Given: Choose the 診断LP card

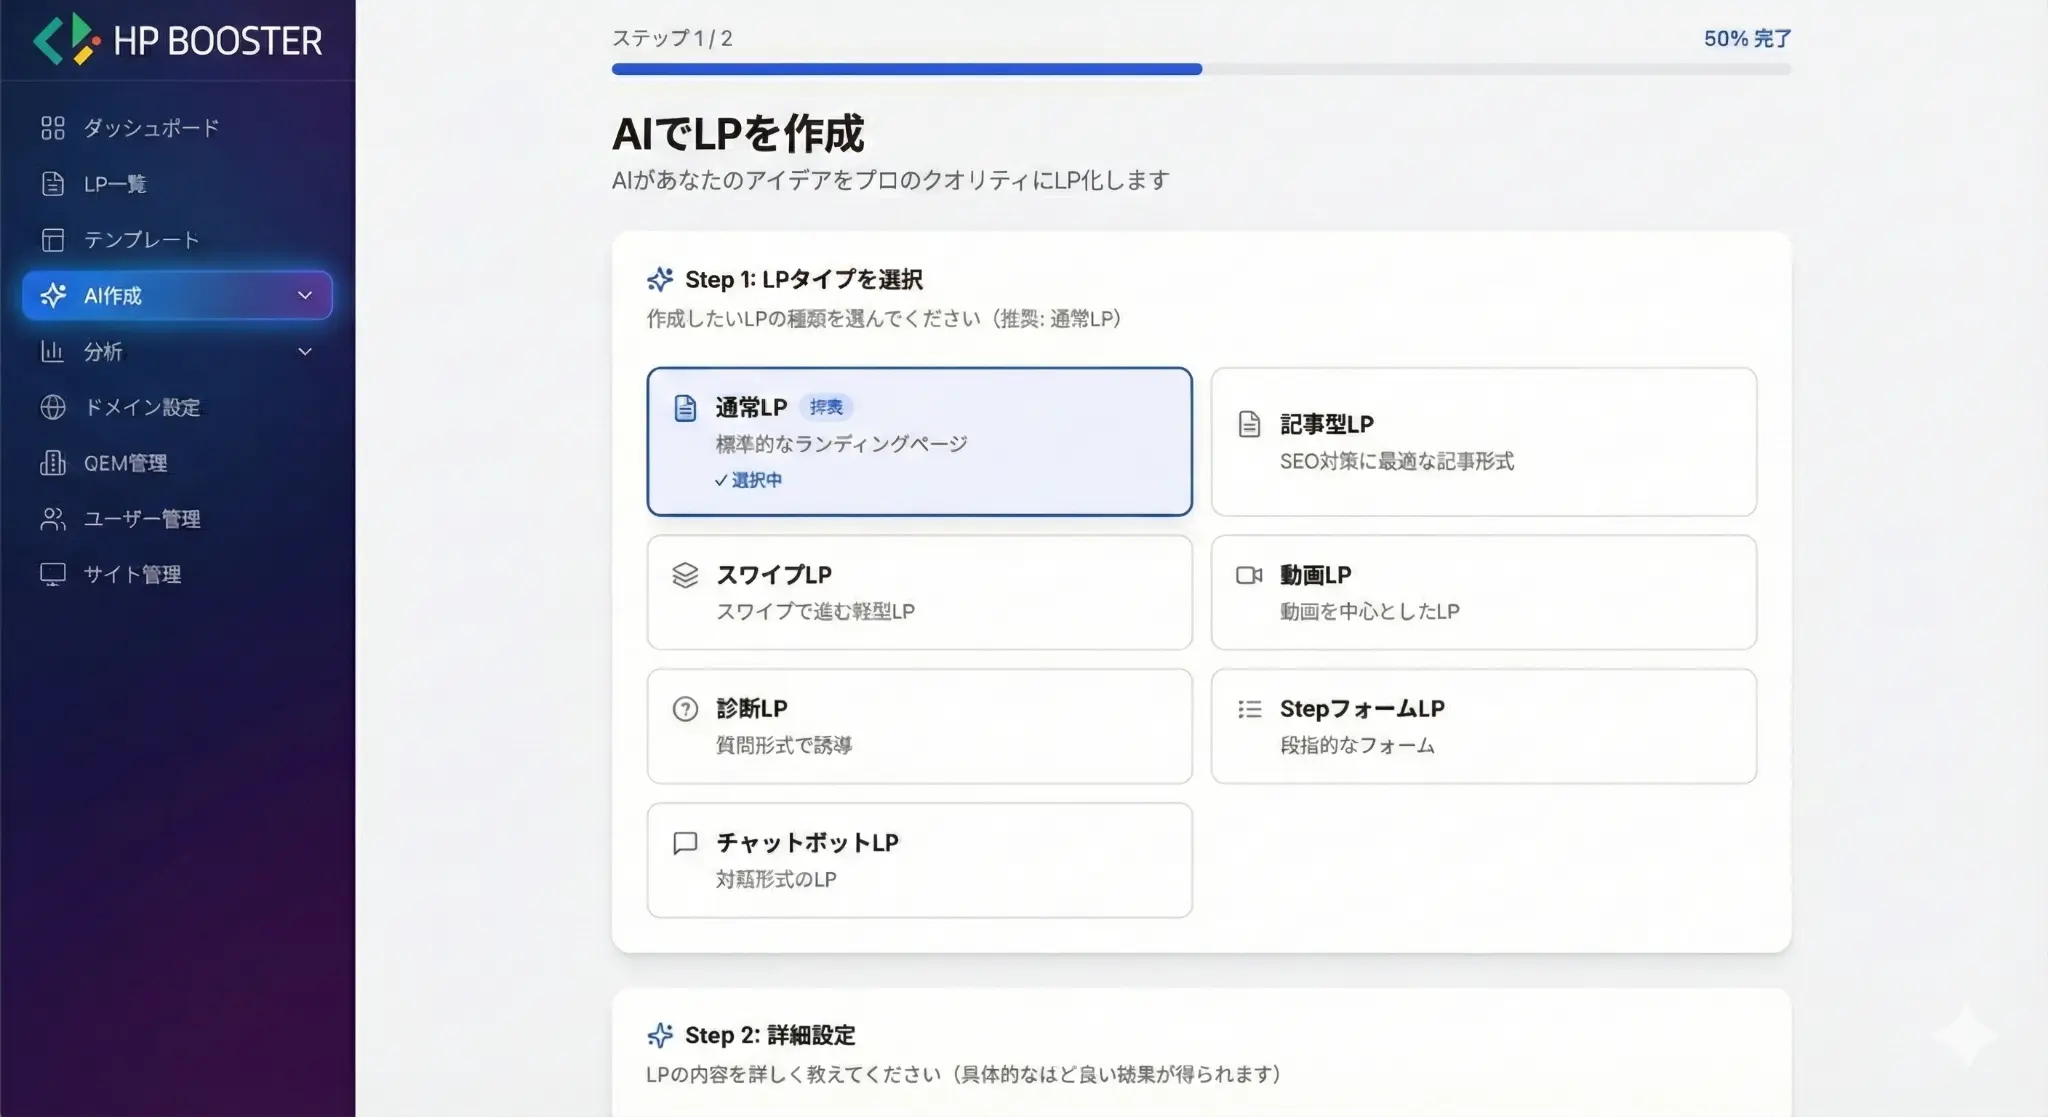Looking at the screenshot, I should (x=919, y=726).
